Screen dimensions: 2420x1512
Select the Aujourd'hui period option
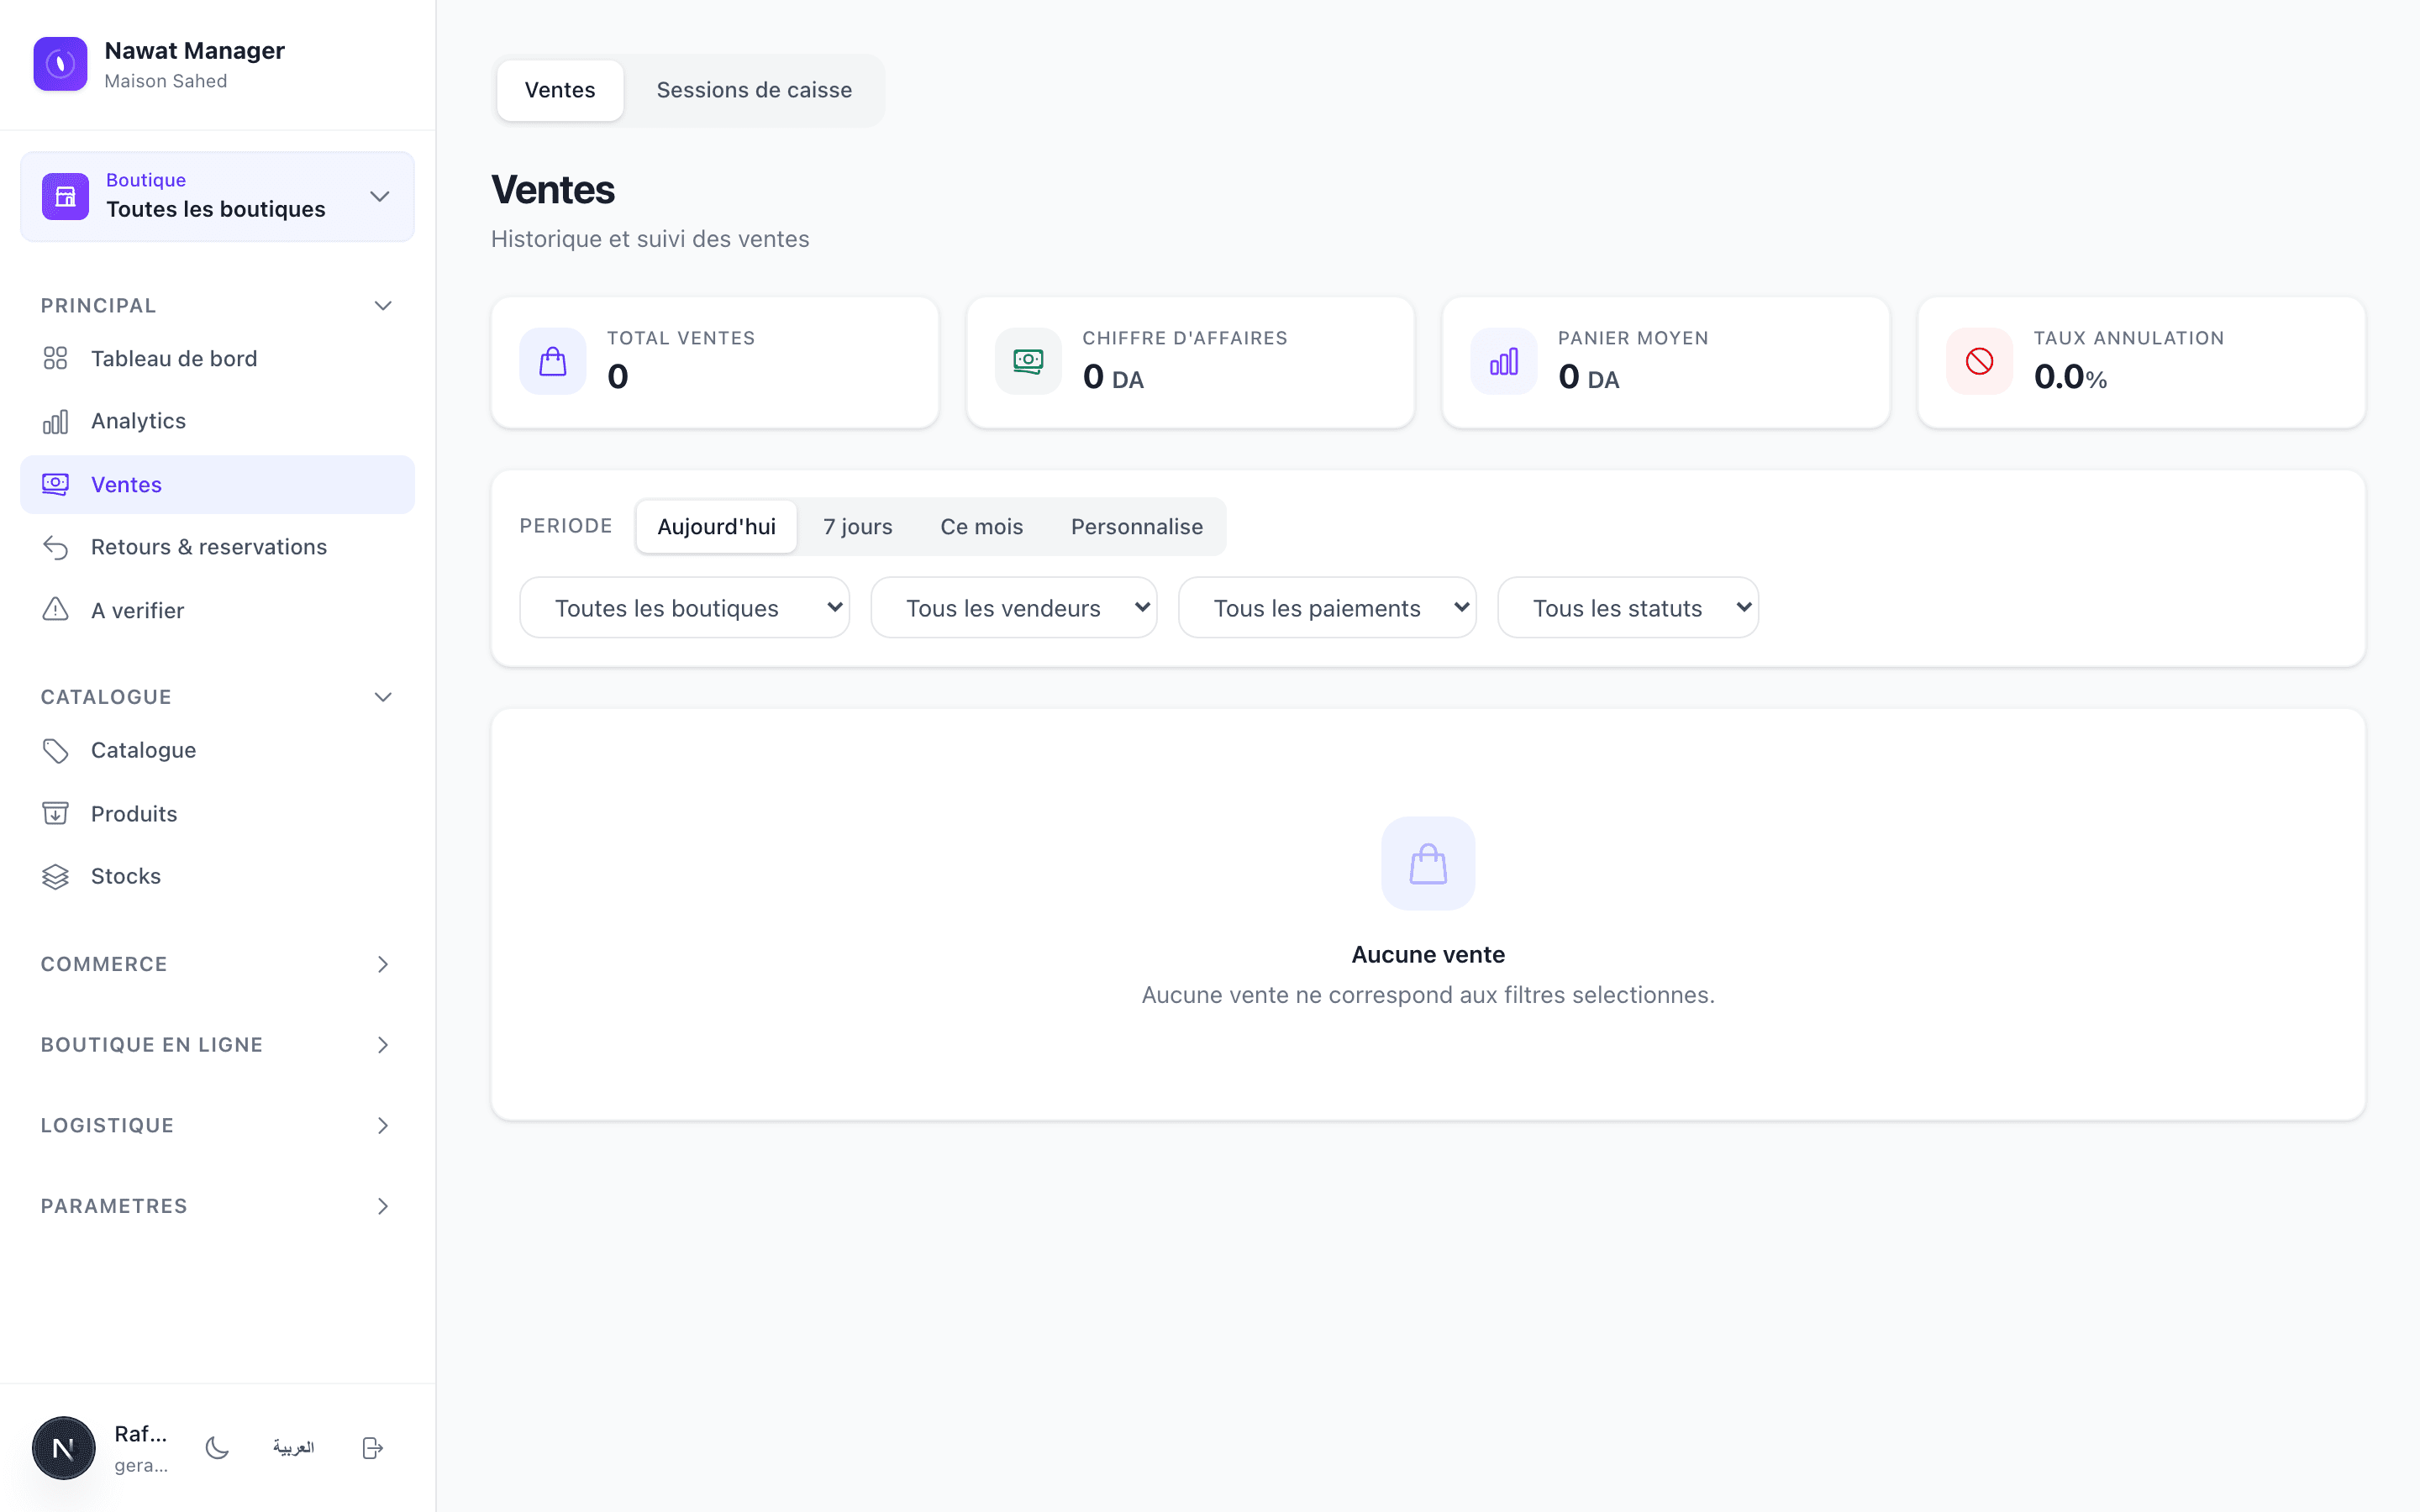716,526
